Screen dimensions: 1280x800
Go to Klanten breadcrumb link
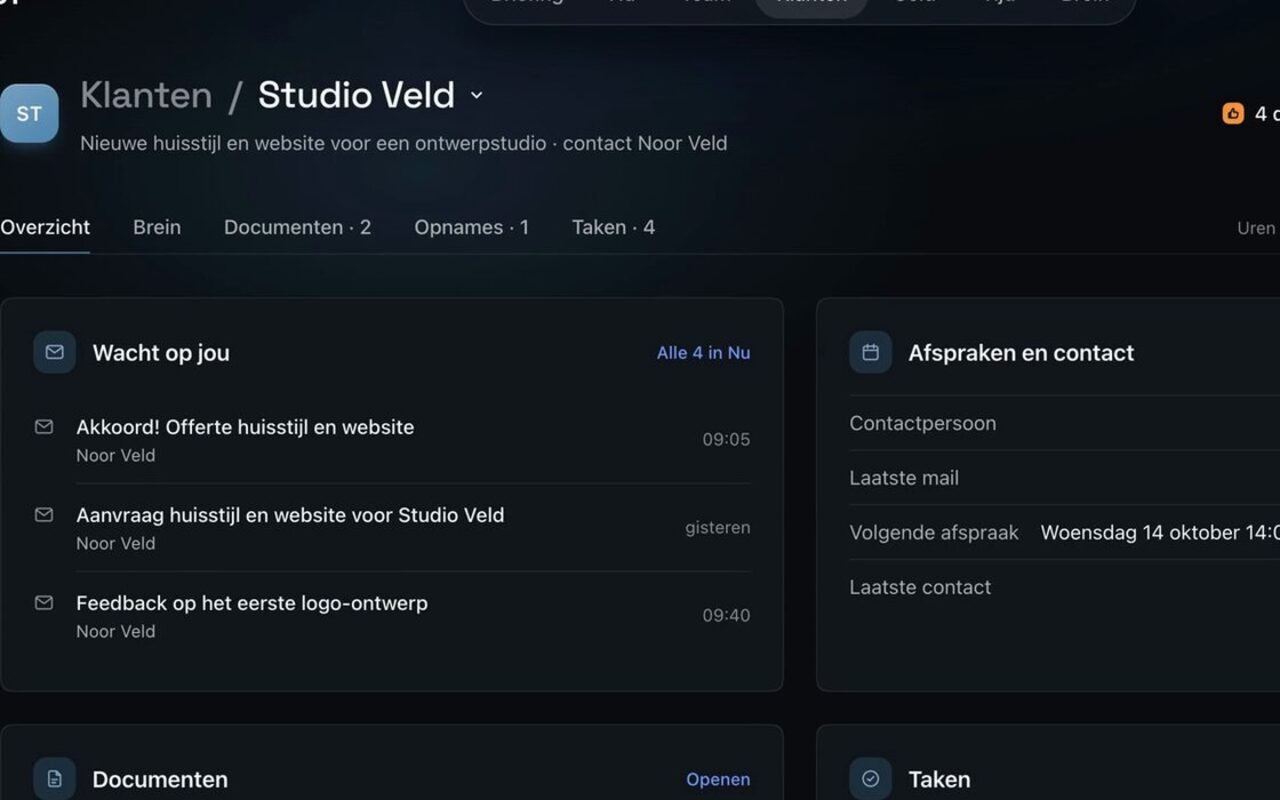(x=146, y=95)
